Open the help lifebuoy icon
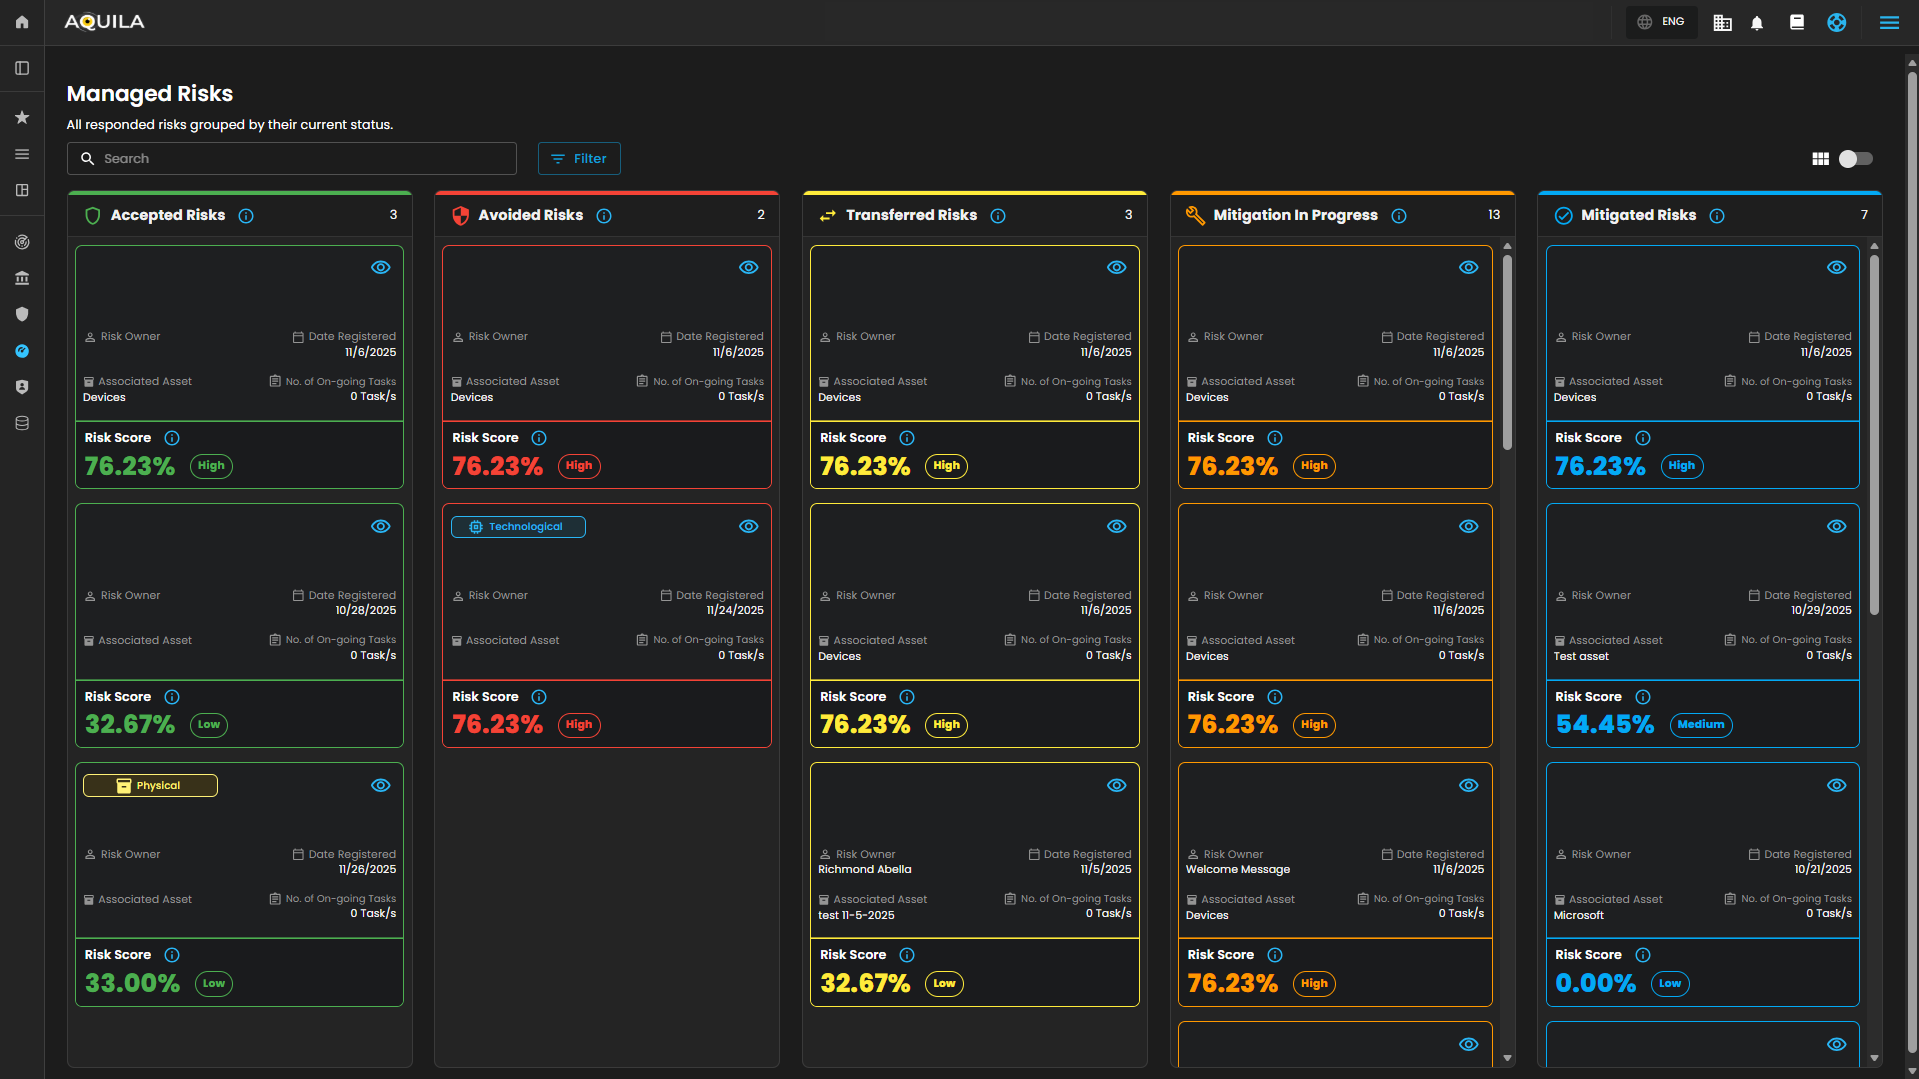The width and height of the screenshot is (1919, 1079). tap(1836, 22)
